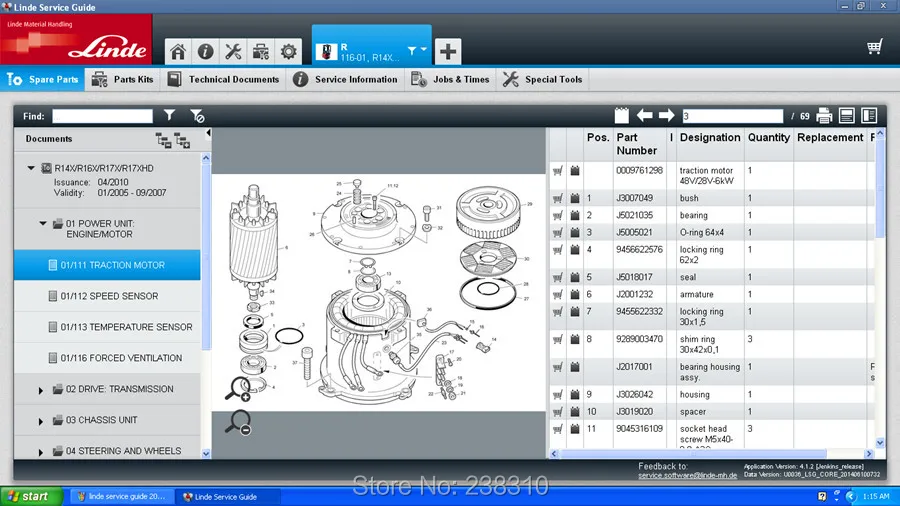The width and height of the screenshot is (900, 506).
Task: Open the shopping cart at top right
Action: coord(874,46)
